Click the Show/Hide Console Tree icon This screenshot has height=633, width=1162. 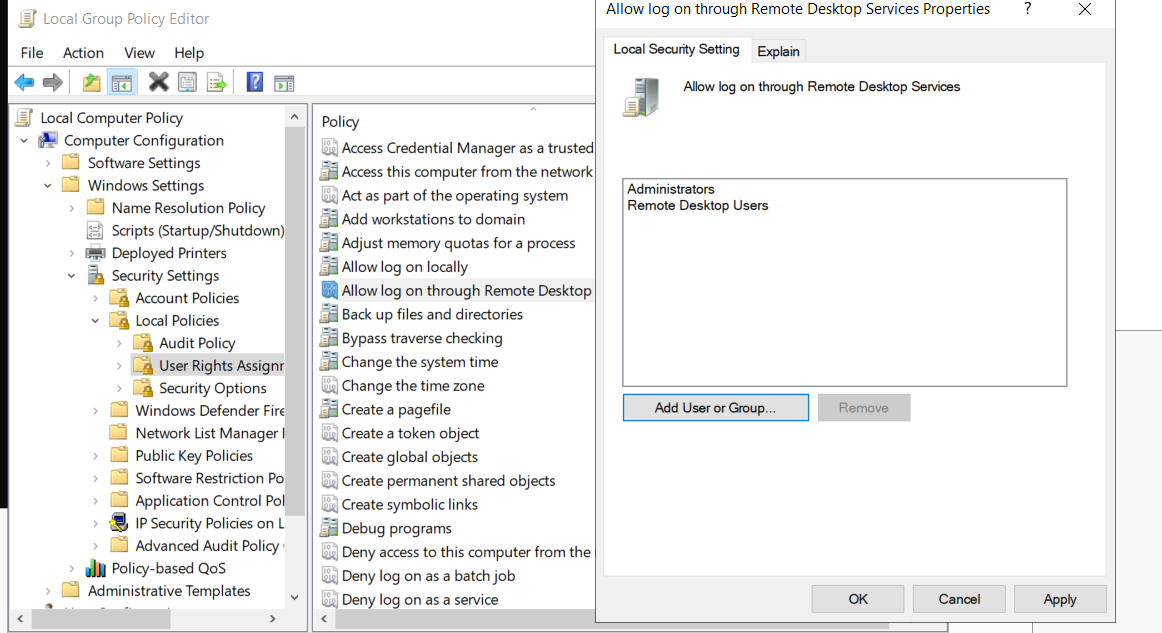coord(122,82)
